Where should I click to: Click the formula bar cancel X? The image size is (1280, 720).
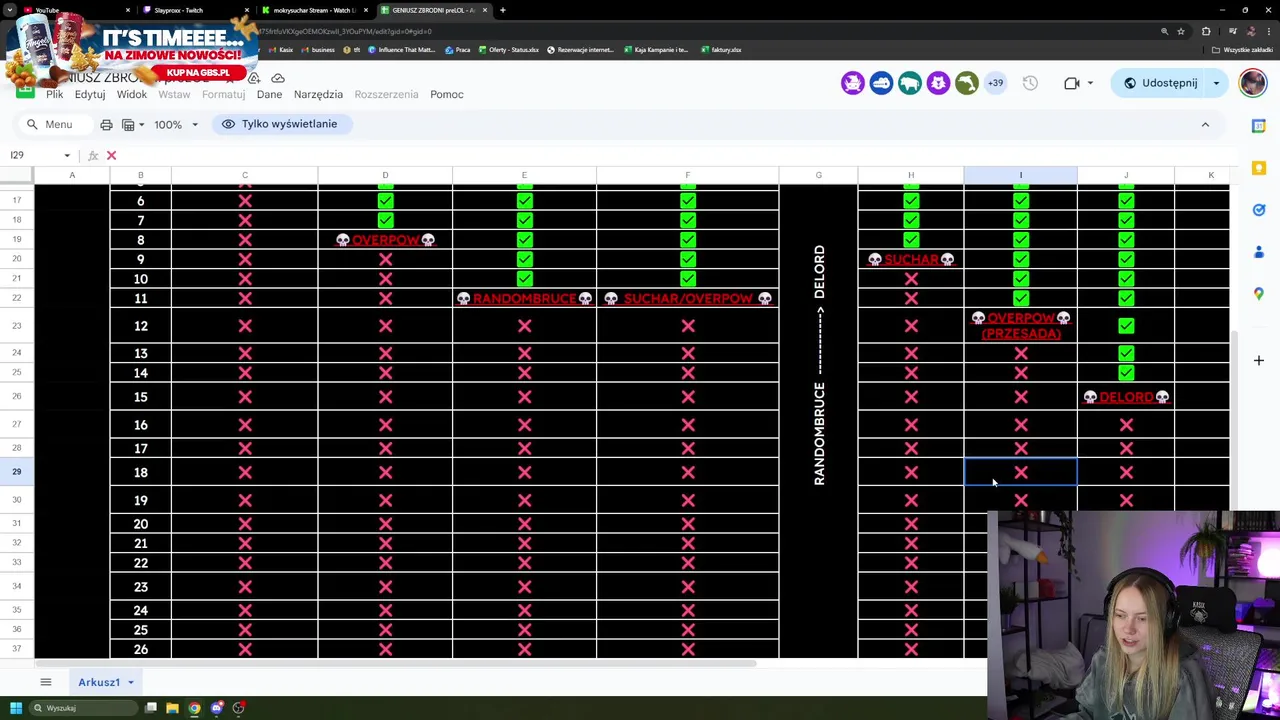pos(111,155)
